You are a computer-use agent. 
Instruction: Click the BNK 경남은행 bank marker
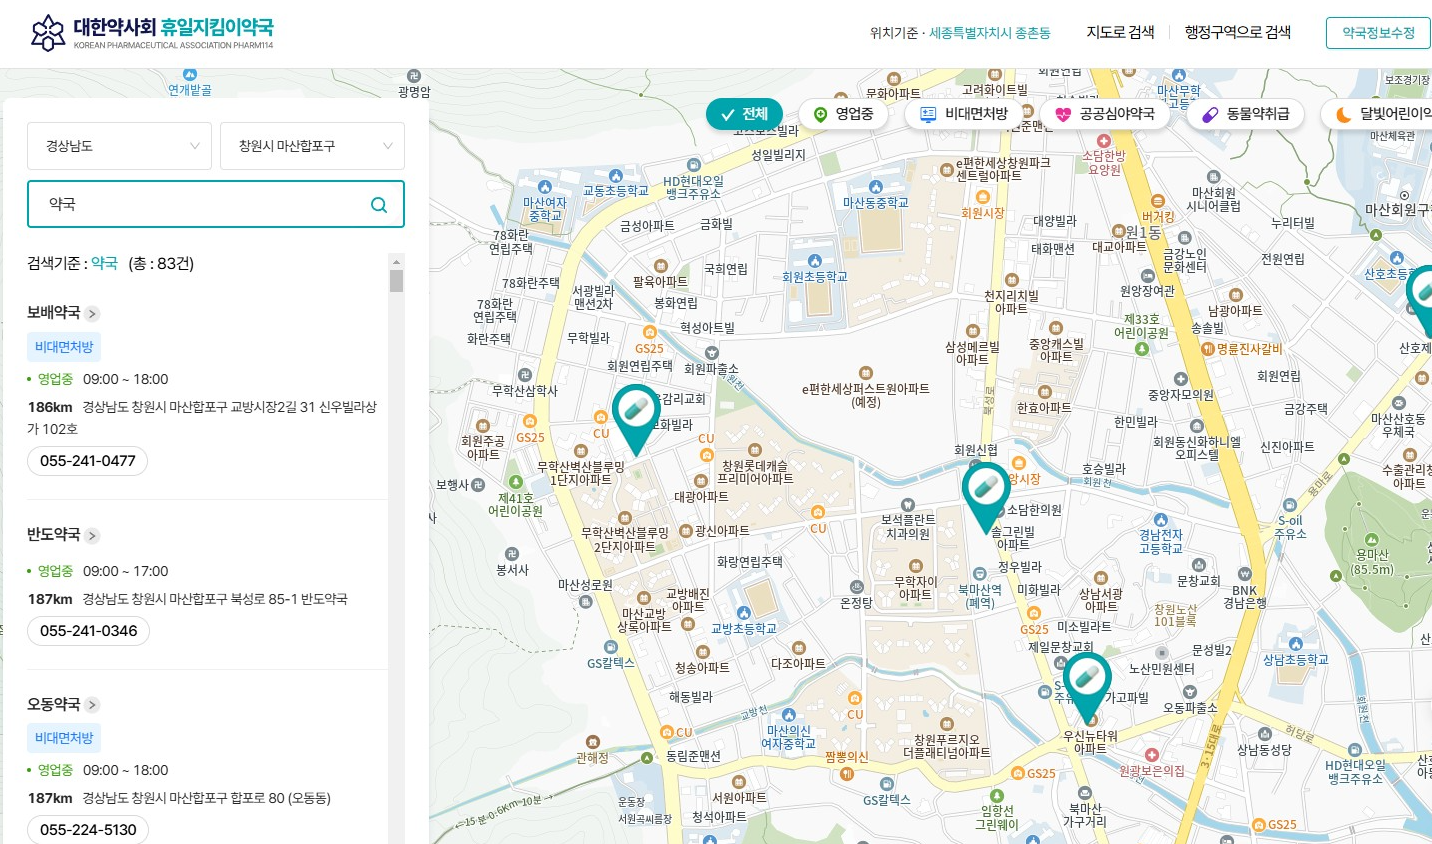1244,575
